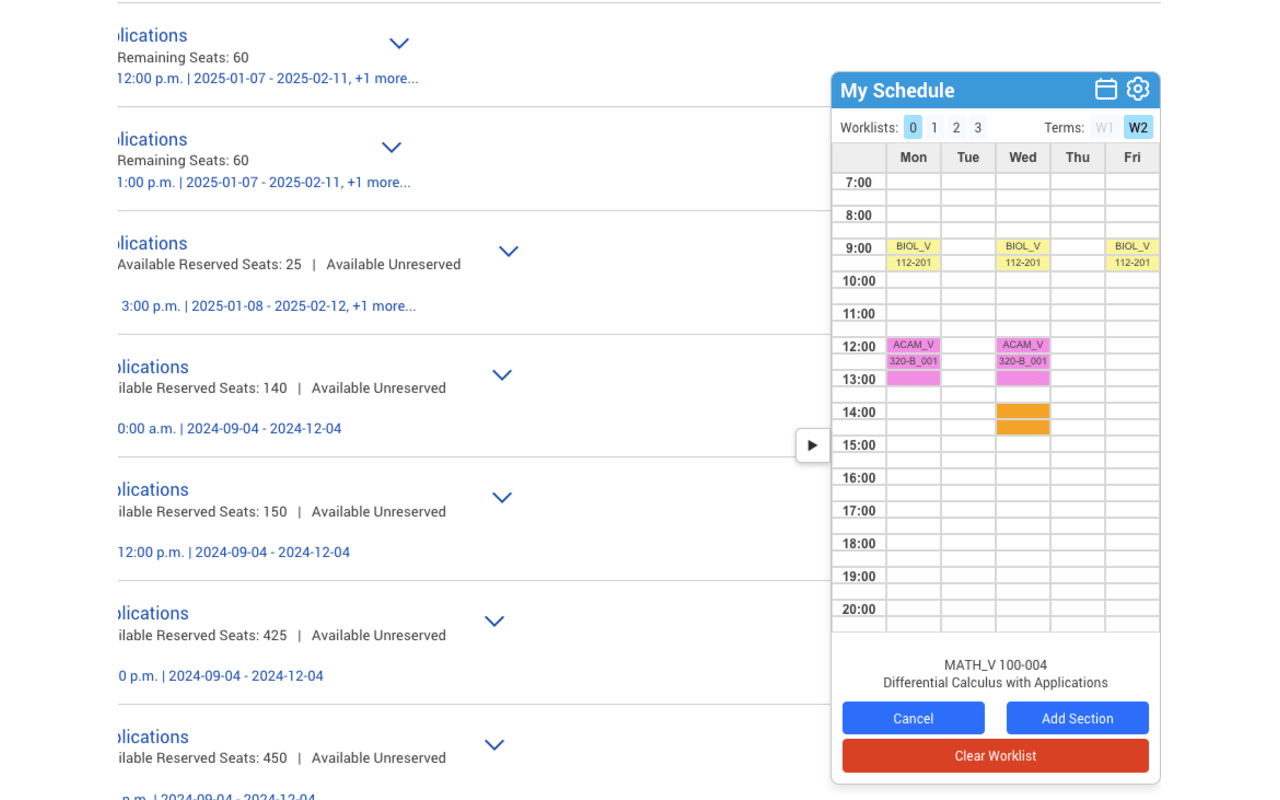Click the Monday pink ACAM_V block

point(913,360)
